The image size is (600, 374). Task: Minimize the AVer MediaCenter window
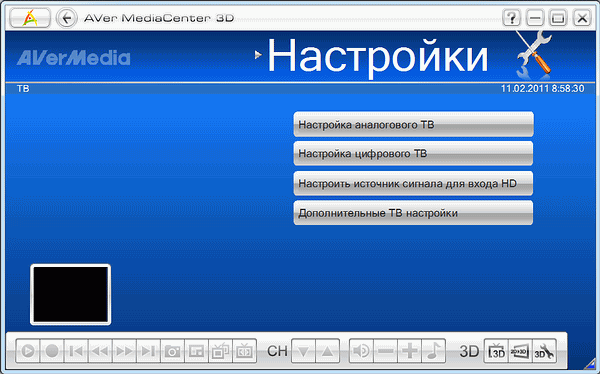pos(535,18)
